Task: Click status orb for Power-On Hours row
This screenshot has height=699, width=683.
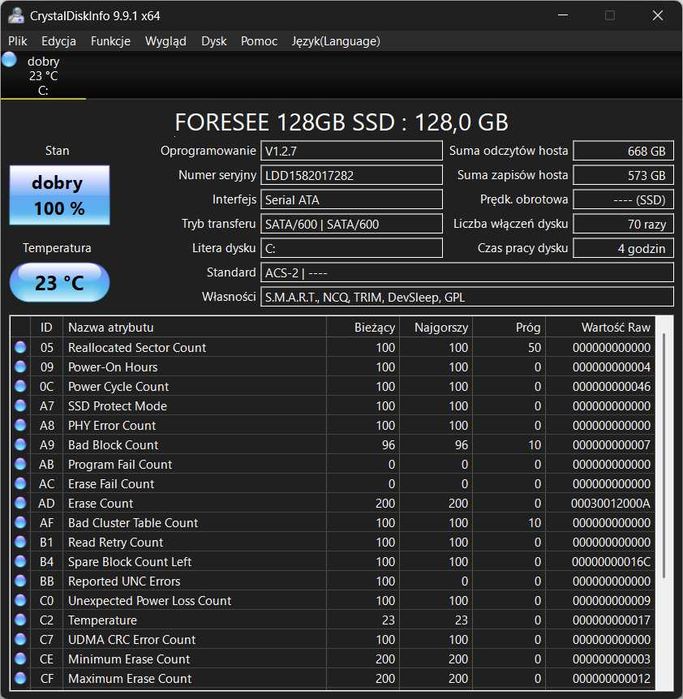Action: (21, 367)
